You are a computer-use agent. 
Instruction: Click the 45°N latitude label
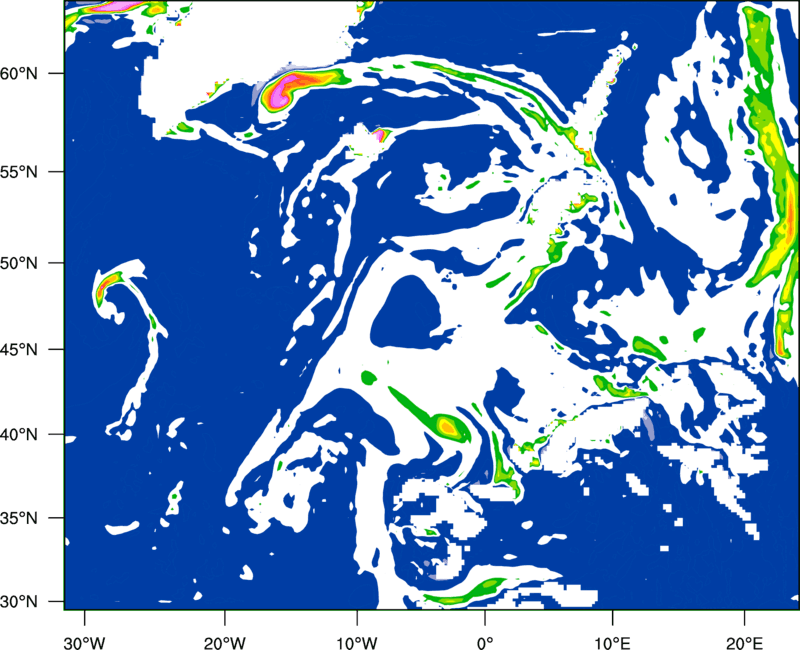point(19,350)
